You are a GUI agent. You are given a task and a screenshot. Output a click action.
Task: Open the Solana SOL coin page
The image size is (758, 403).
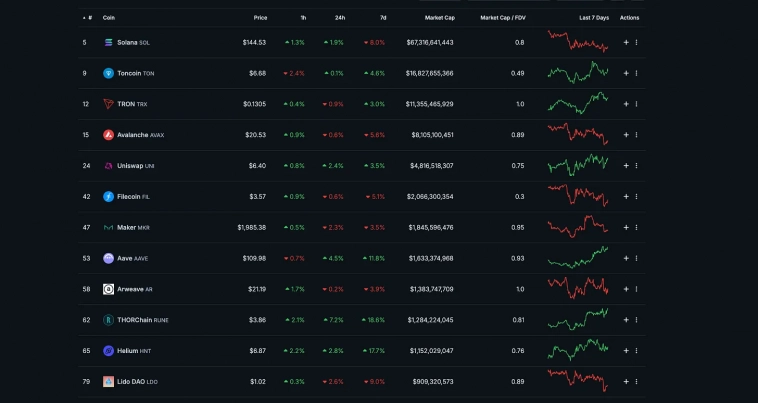[x=133, y=43]
